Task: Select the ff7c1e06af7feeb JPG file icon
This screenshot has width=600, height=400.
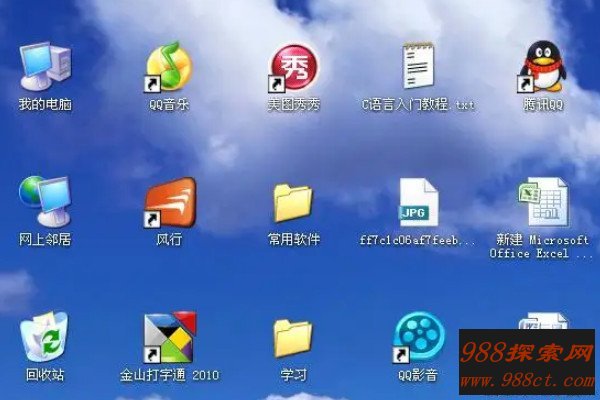Action: [x=419, y=202]
